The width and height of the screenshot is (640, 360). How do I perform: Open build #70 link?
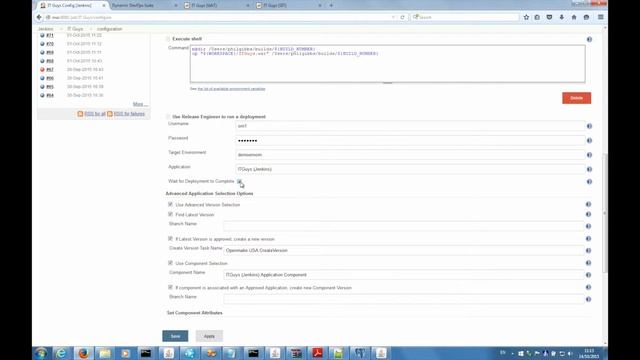click(x=50, y=44)
